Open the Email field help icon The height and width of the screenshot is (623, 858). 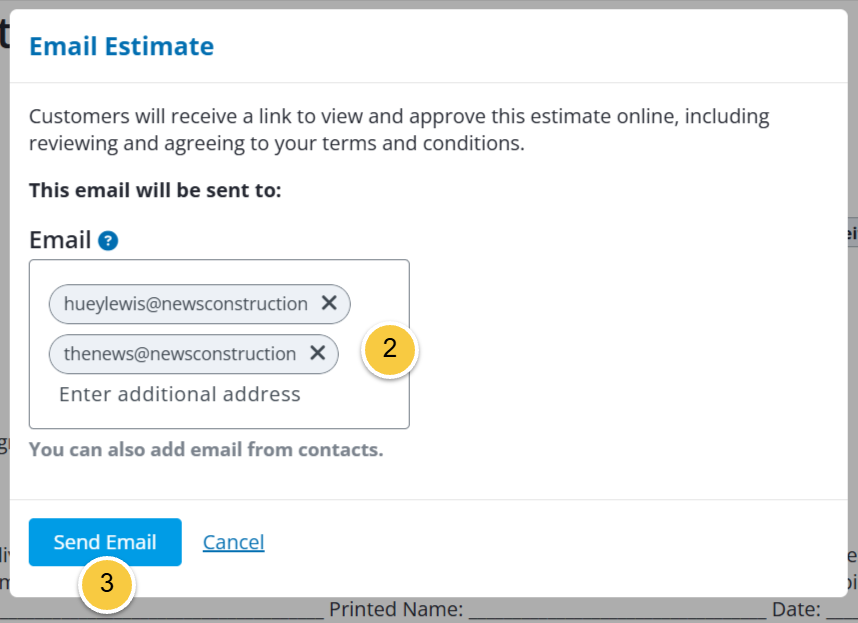(x=108, y=241)
